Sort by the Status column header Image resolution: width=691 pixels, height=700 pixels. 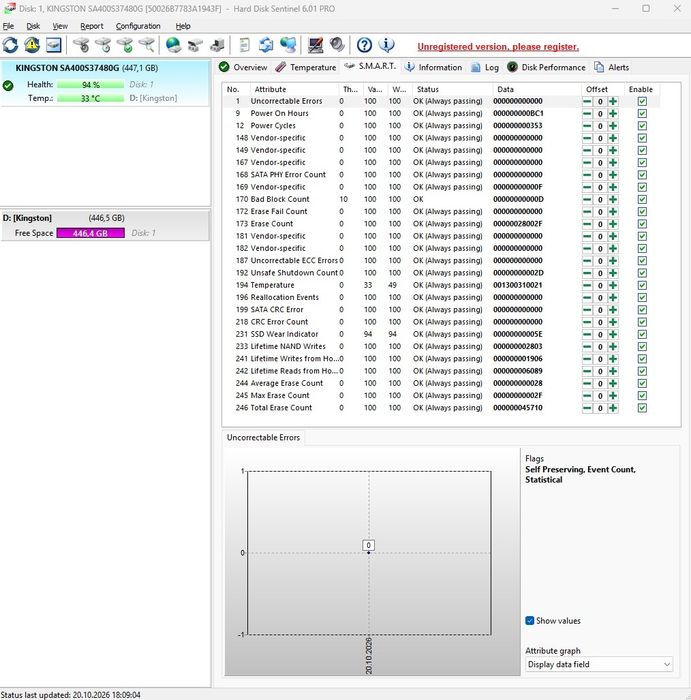point(452,89)
